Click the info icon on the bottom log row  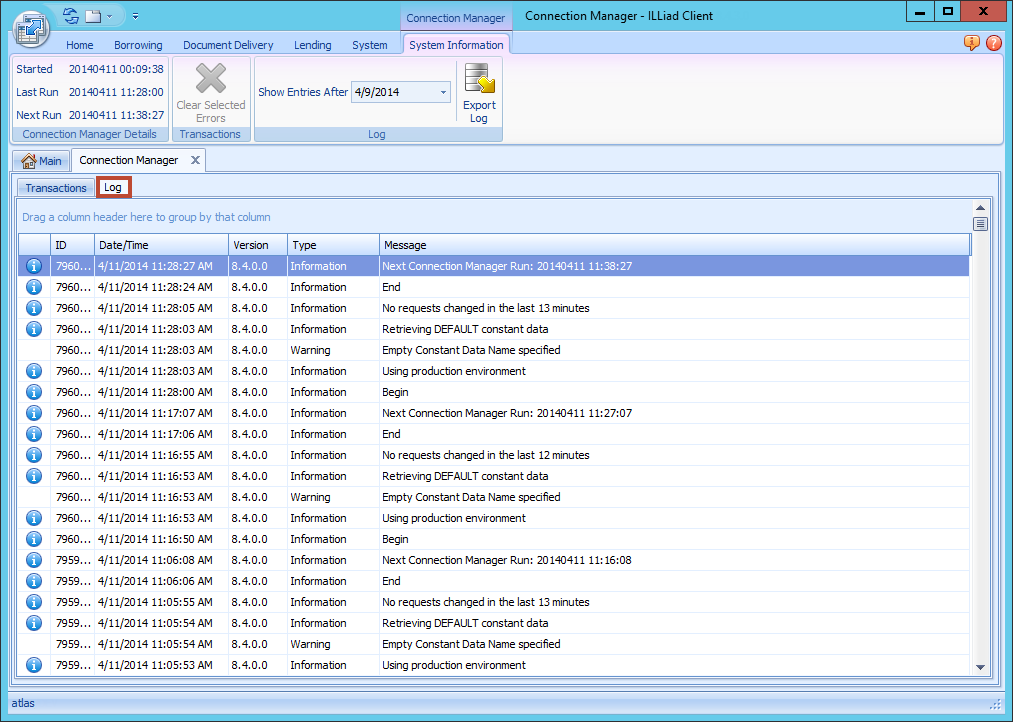point(33,664)
